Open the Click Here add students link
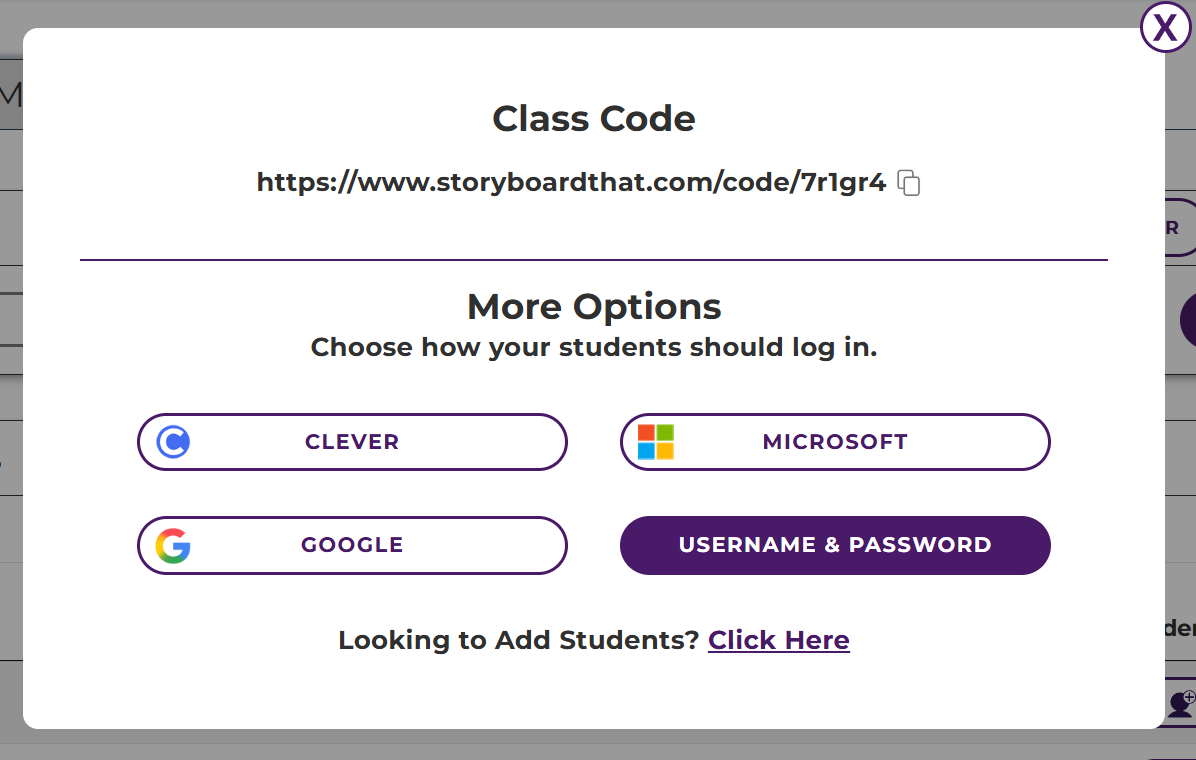Image resolution: width=1196 pixels, height=760 pixels. pyautogui.click(x=778, y=640)
